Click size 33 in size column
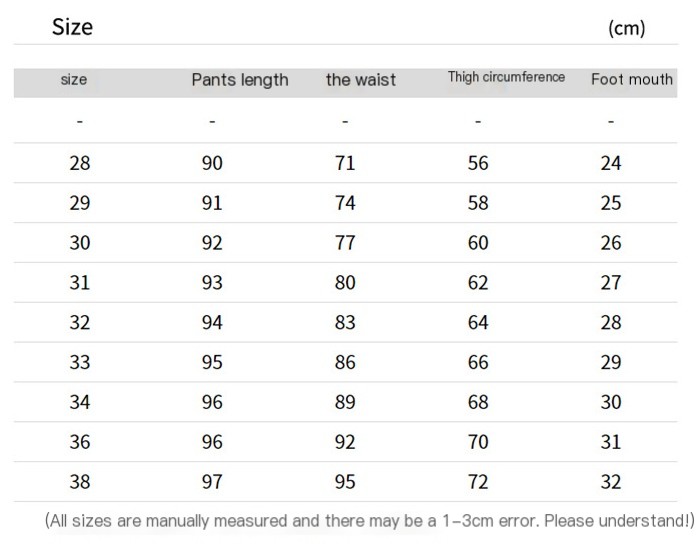Viewport: 699px width, 547px height. (80, 363)
